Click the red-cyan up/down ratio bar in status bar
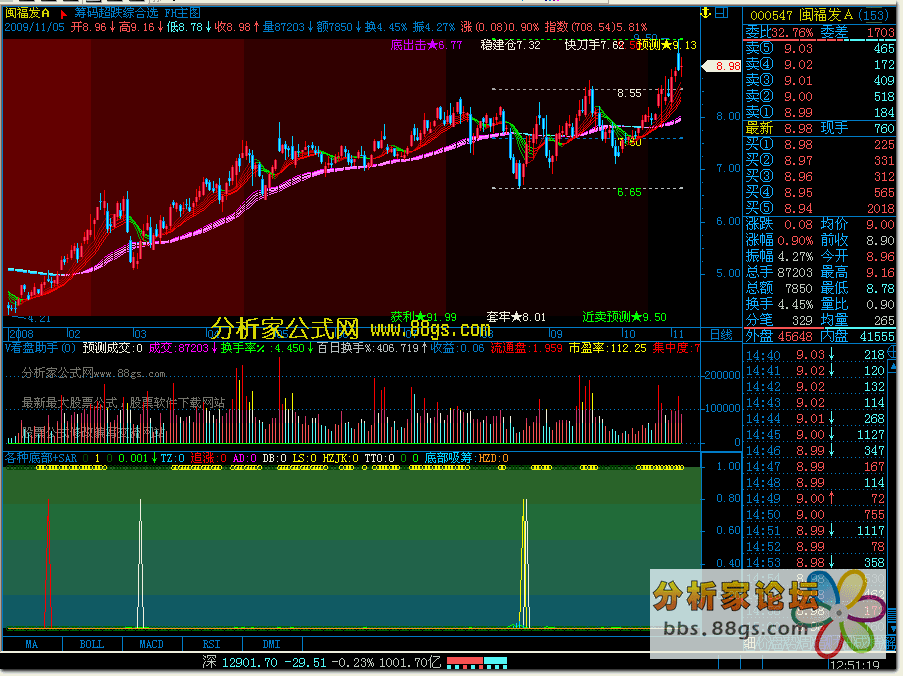 point(477,663)
